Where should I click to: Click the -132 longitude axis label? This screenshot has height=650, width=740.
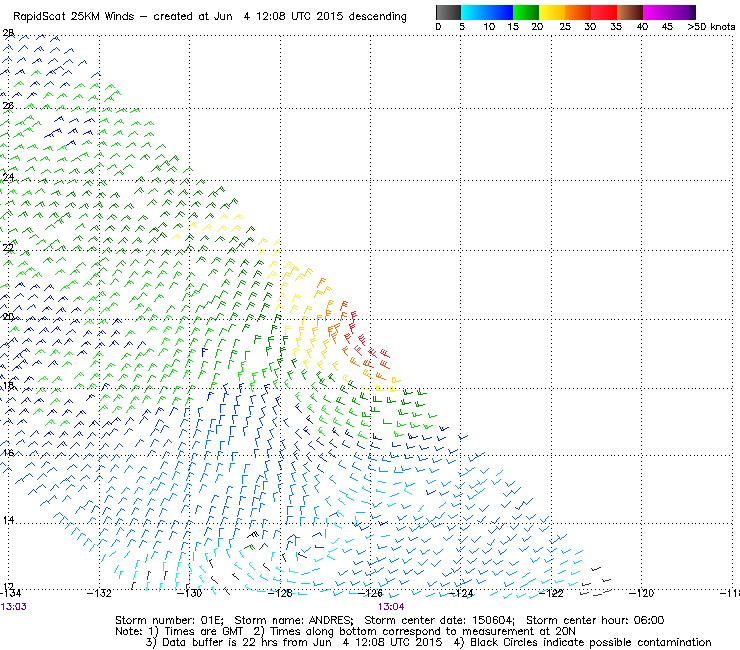click(x=99, y=593)
